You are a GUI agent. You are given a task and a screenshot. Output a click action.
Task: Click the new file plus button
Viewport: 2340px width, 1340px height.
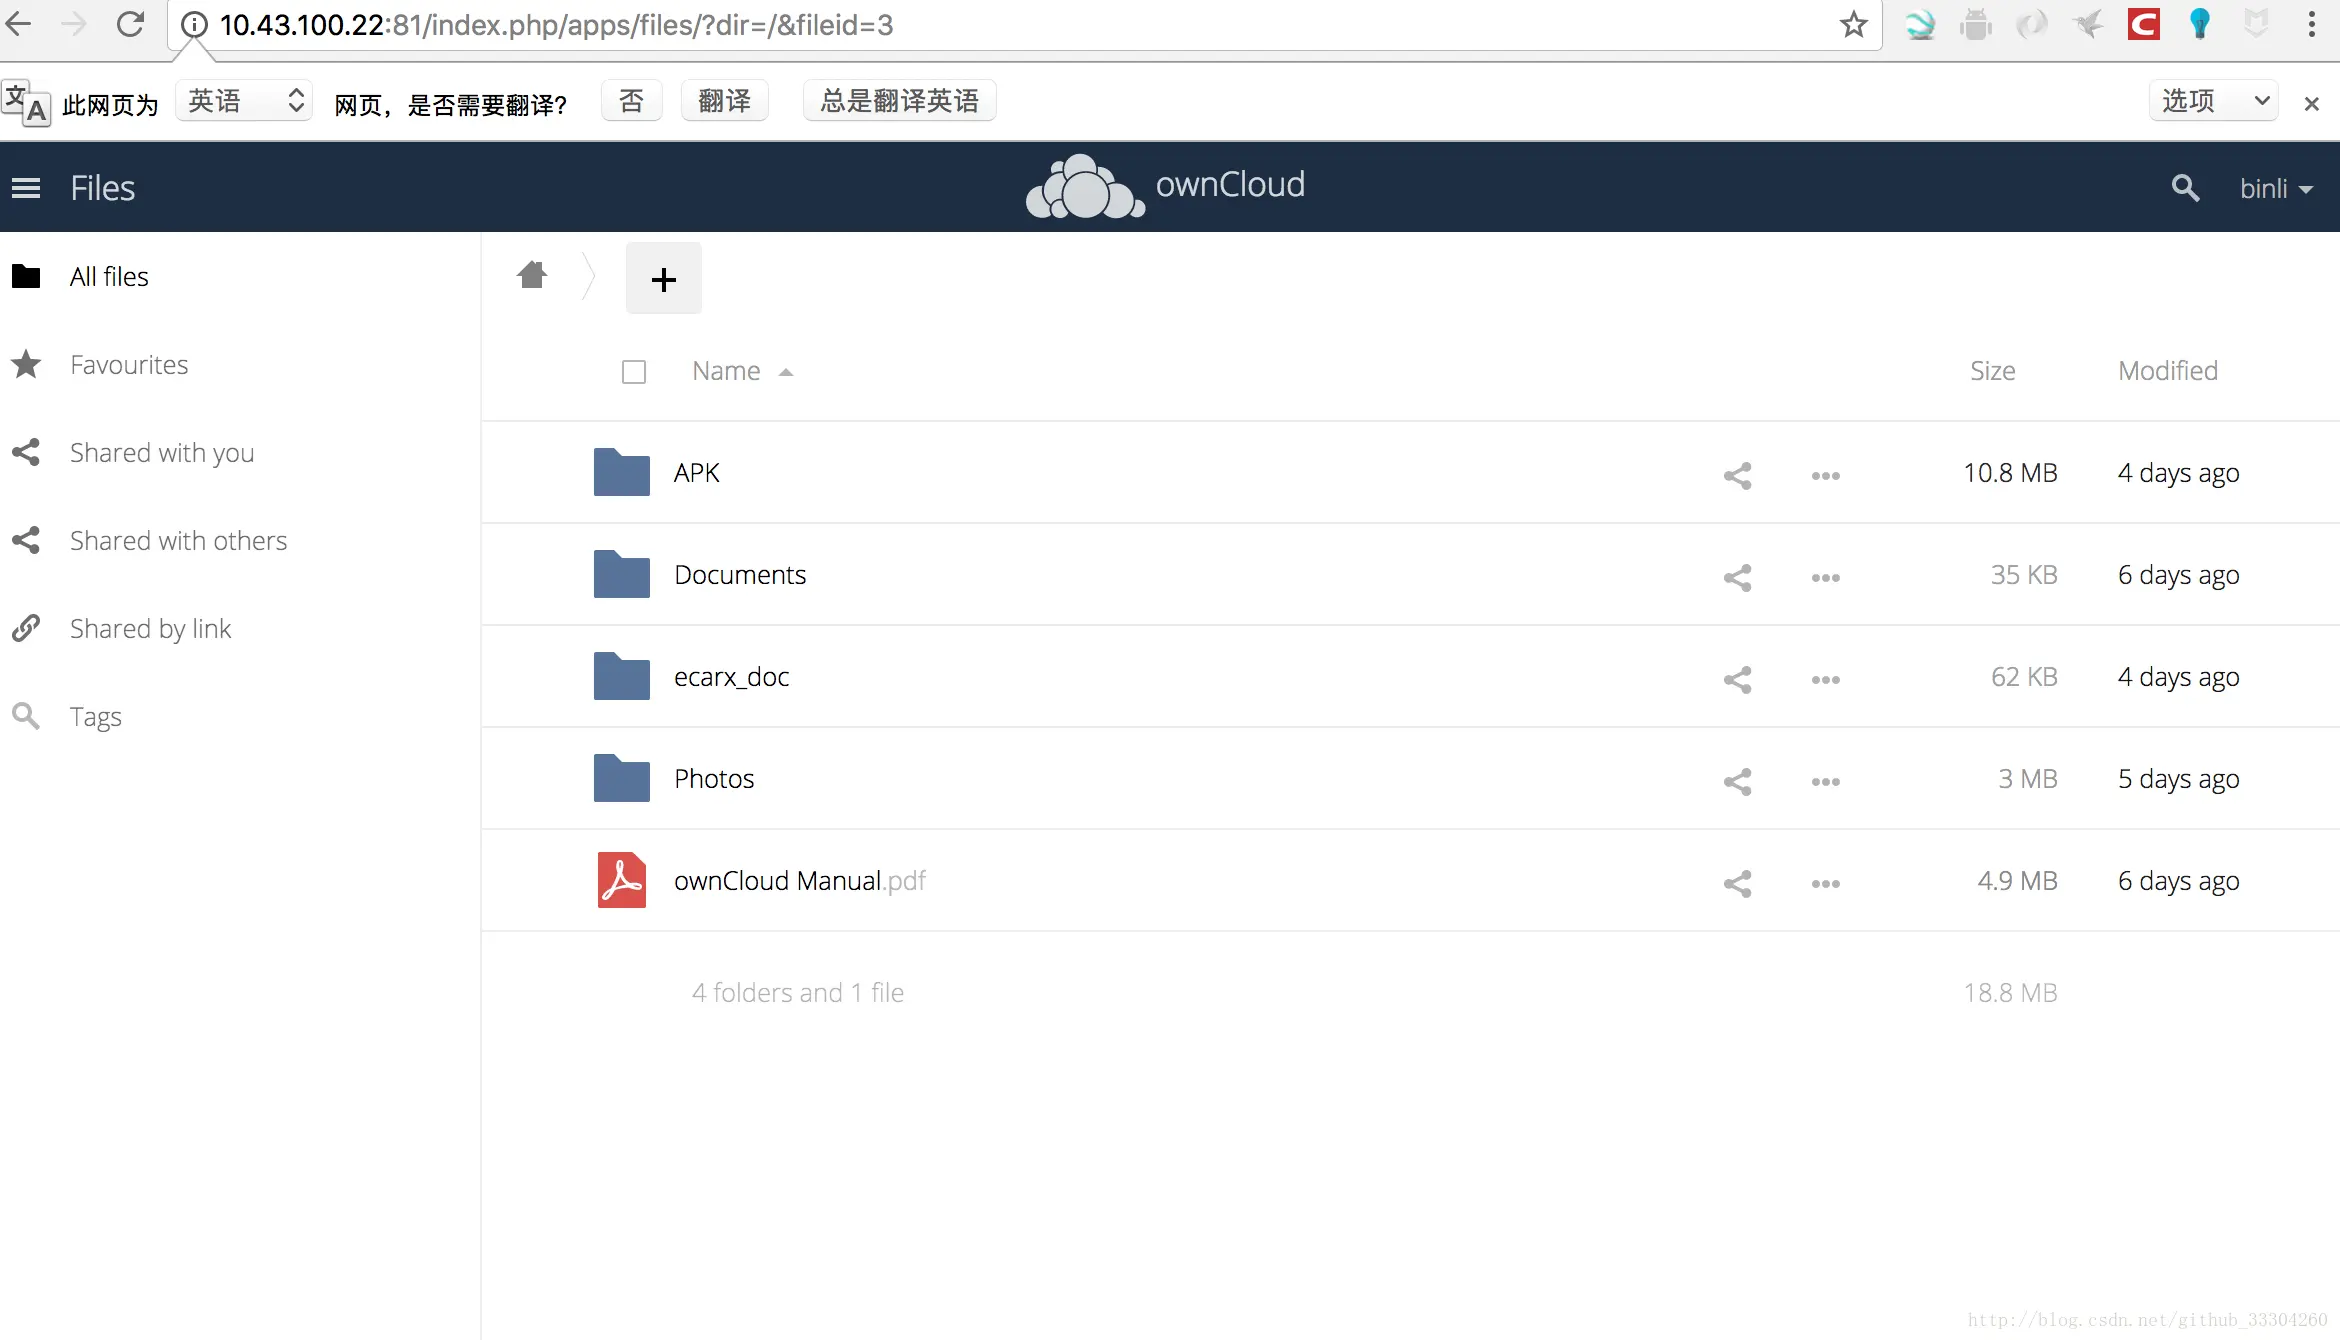(663, 279)
